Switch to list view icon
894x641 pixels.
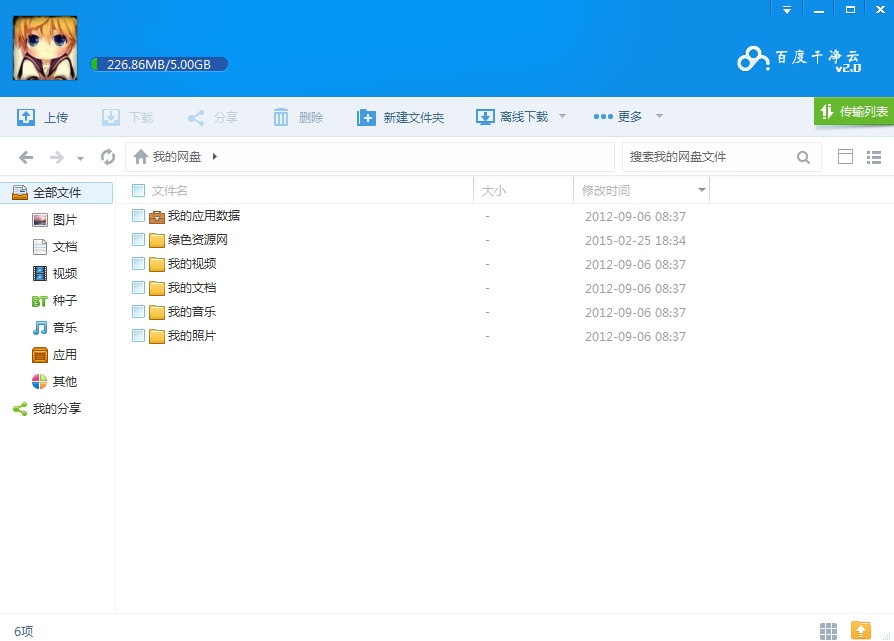click(874, 157)
